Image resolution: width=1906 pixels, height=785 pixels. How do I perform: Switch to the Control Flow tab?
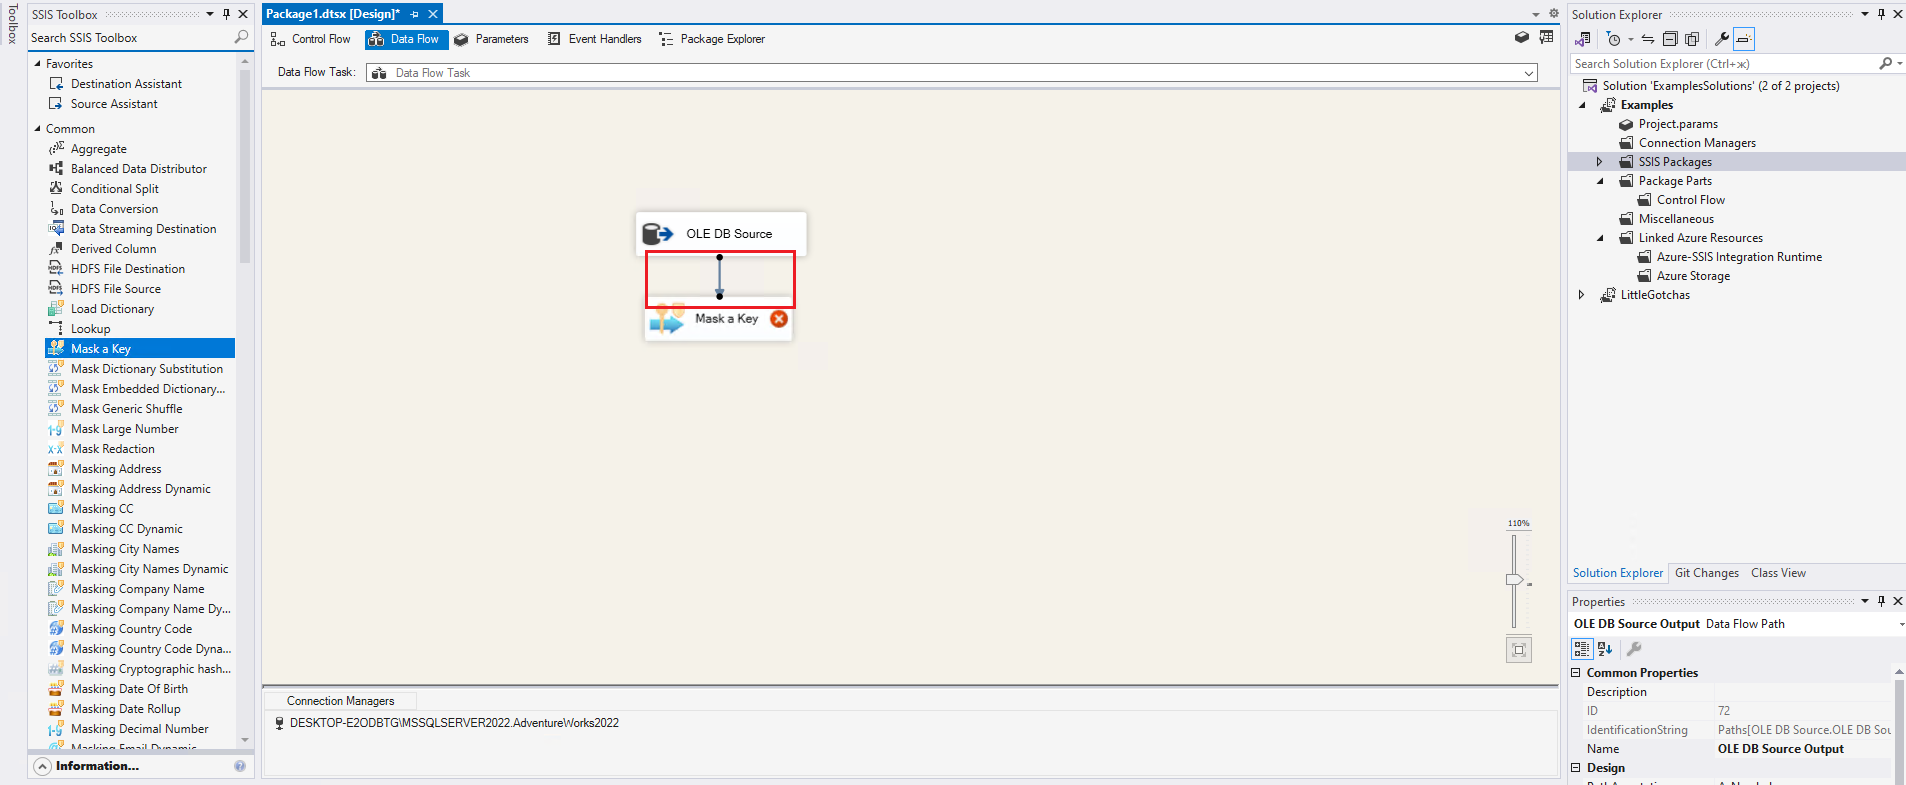tap(310, 39)
